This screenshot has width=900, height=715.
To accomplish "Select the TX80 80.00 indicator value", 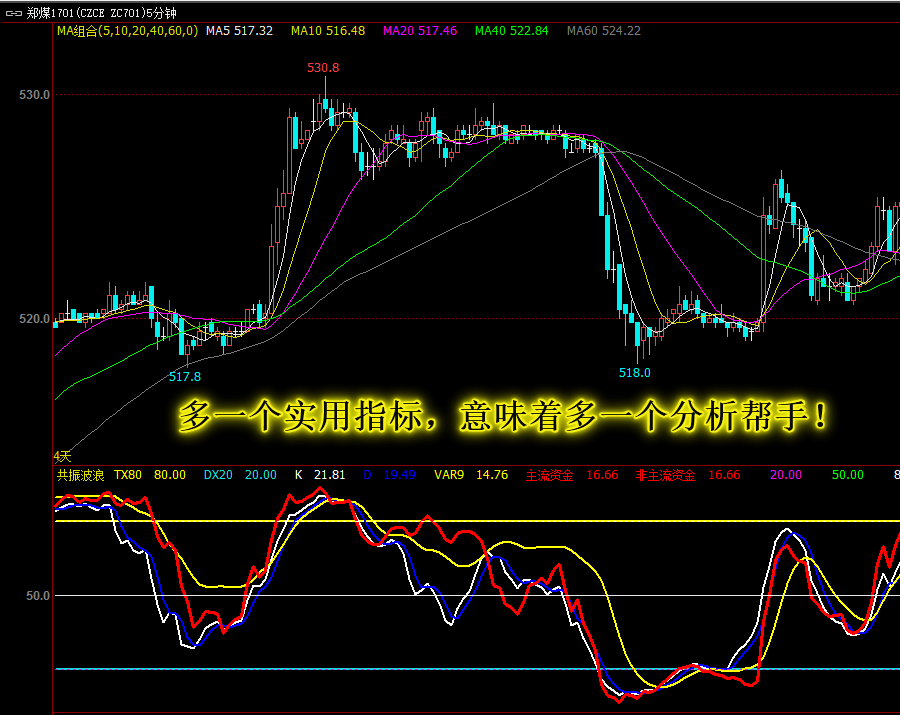I will click(150, 475).
